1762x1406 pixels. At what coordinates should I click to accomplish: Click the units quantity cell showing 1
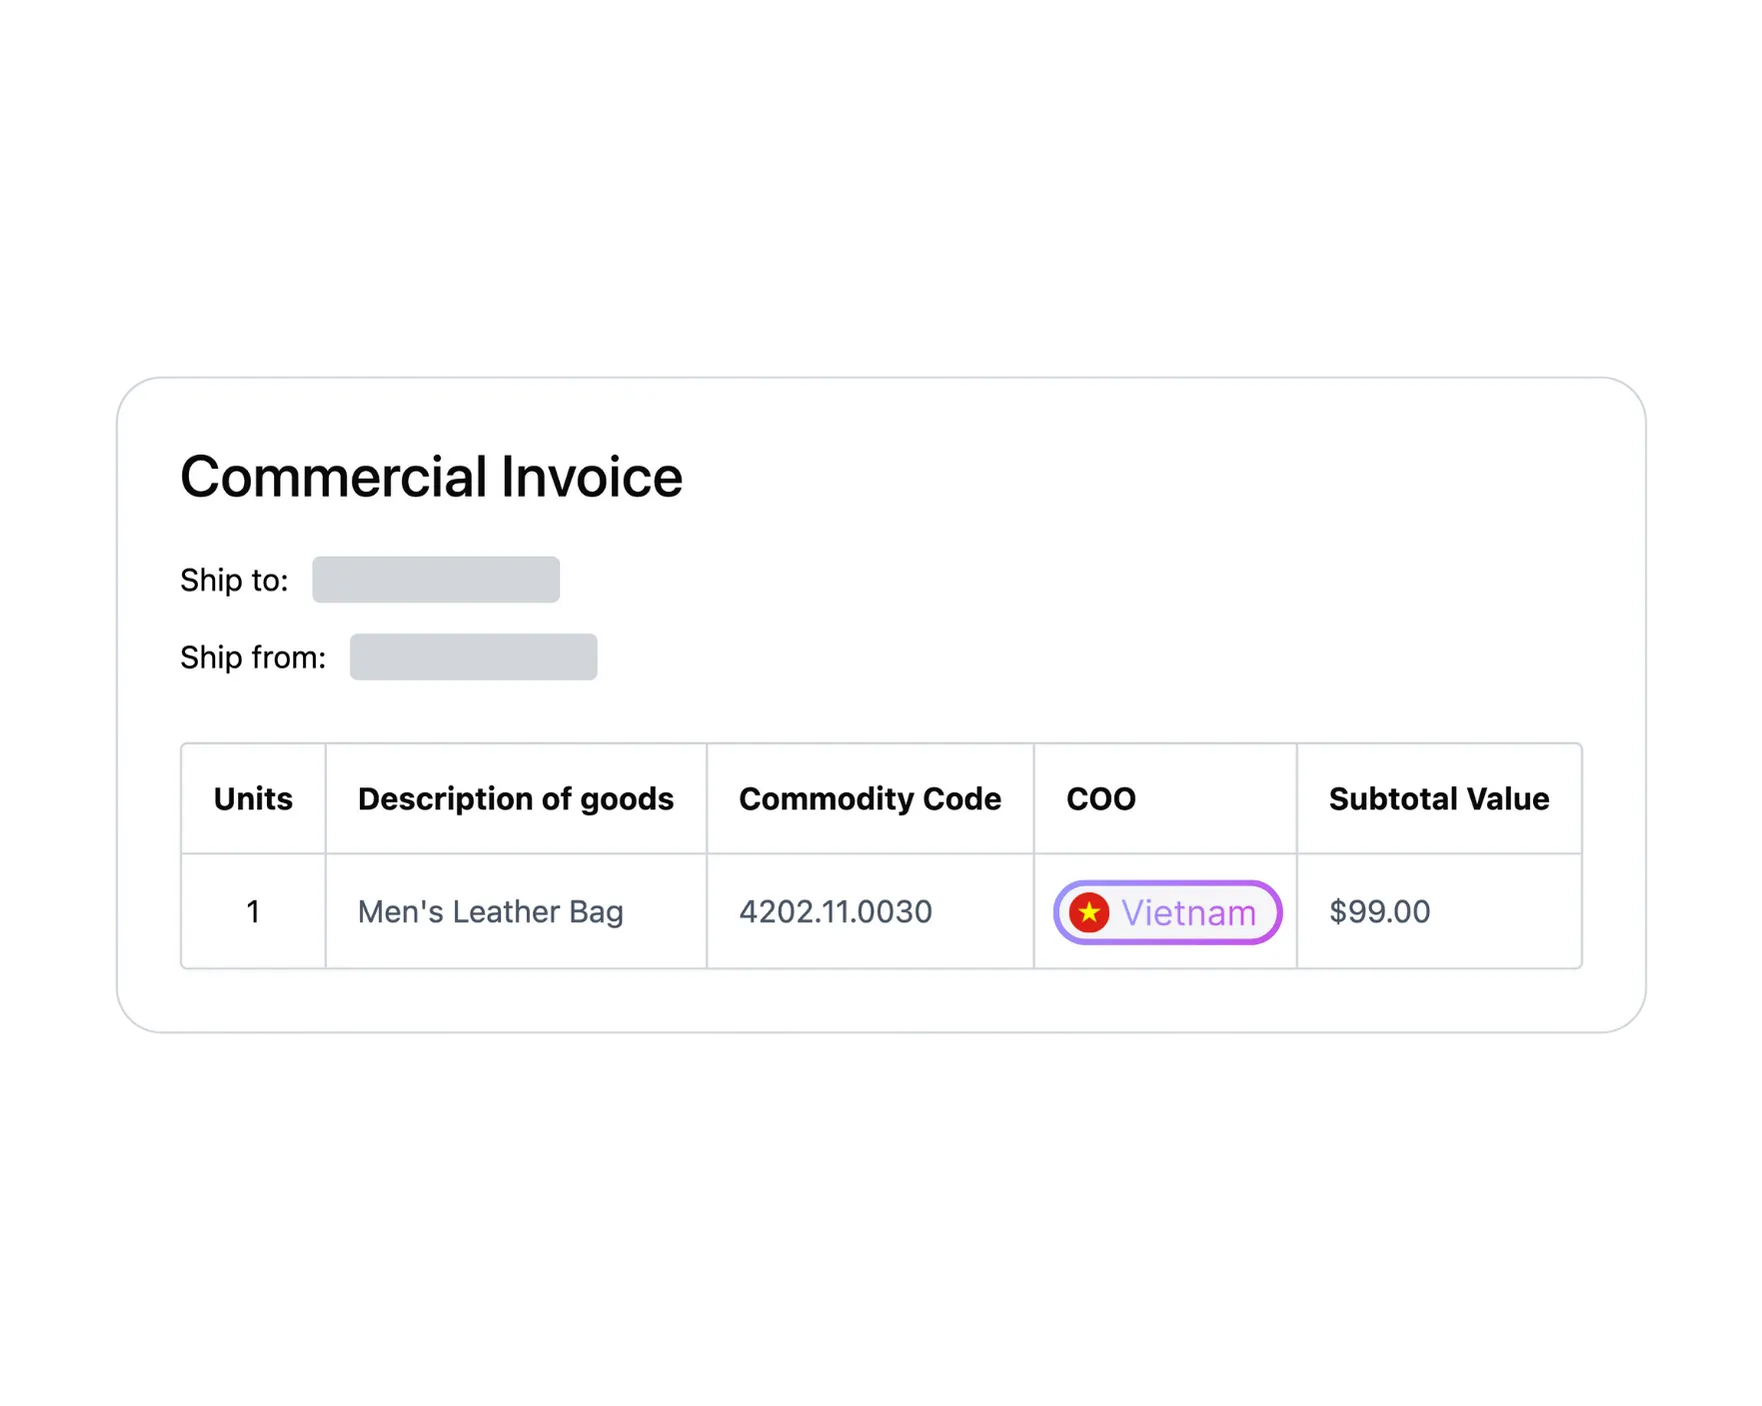[x=252, y=911]
